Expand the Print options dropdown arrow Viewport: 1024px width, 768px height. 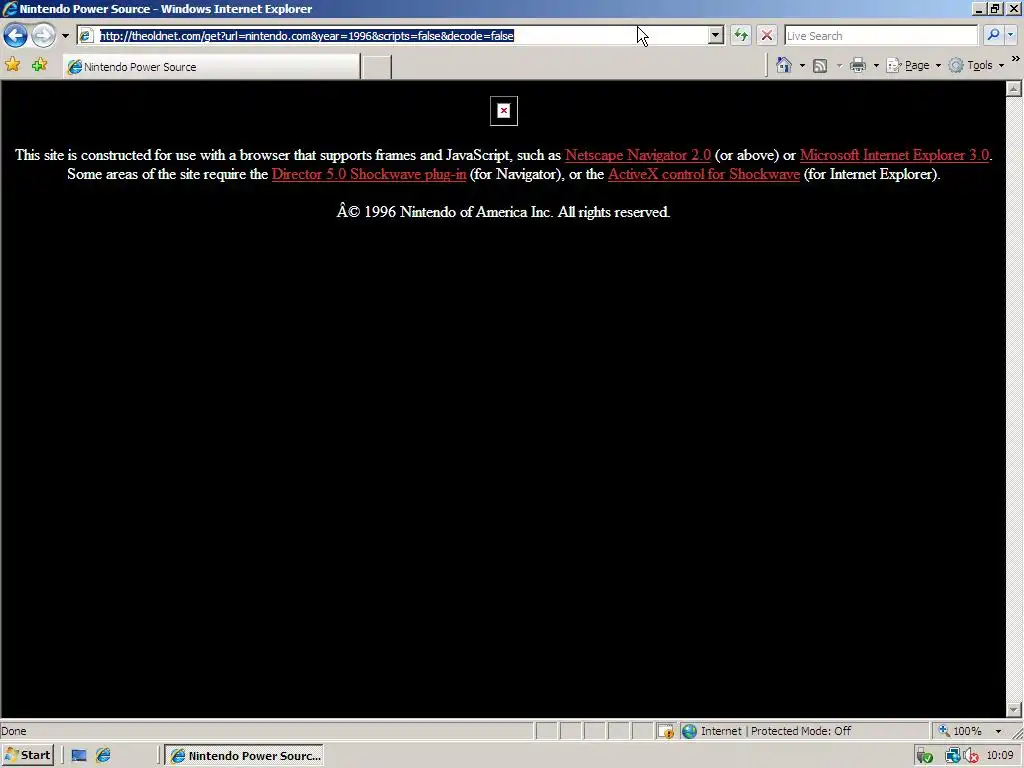tap(876, 65)
